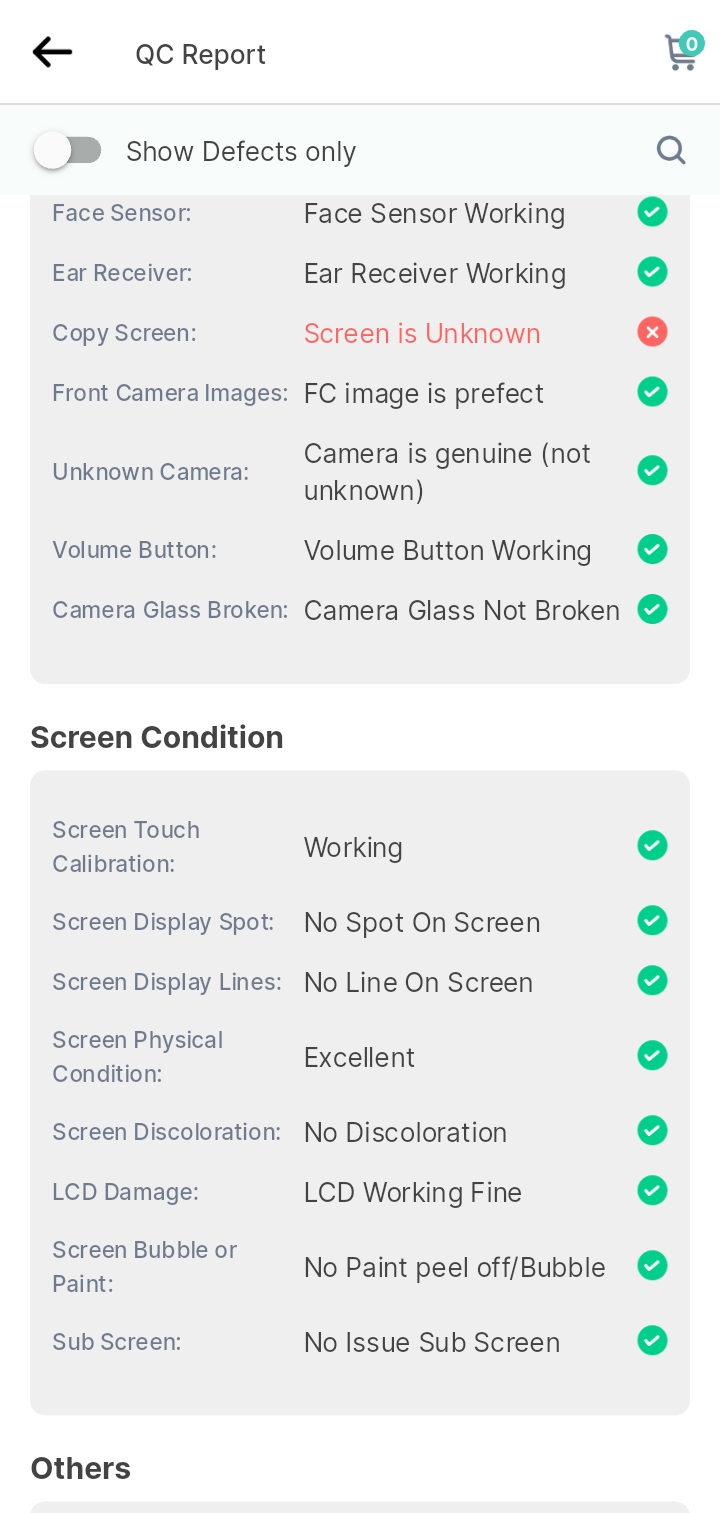Tap the green check for Ear Receiver
This screenshot has width=720, height=1513.
click(x=652, y=272)
